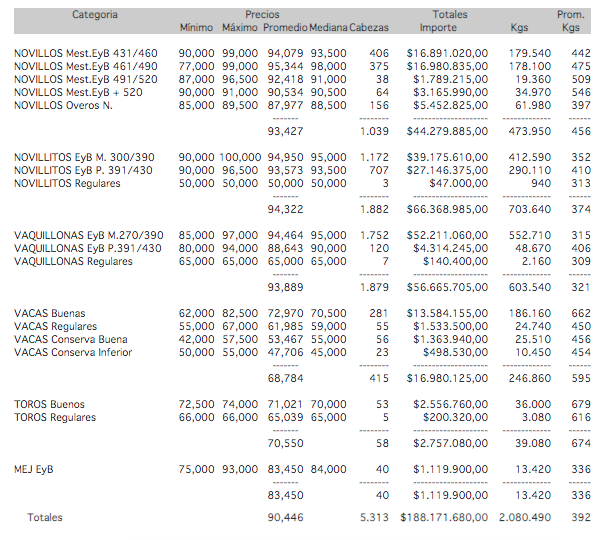
Task: Click the overall average price 90,446
Action: 285,518
